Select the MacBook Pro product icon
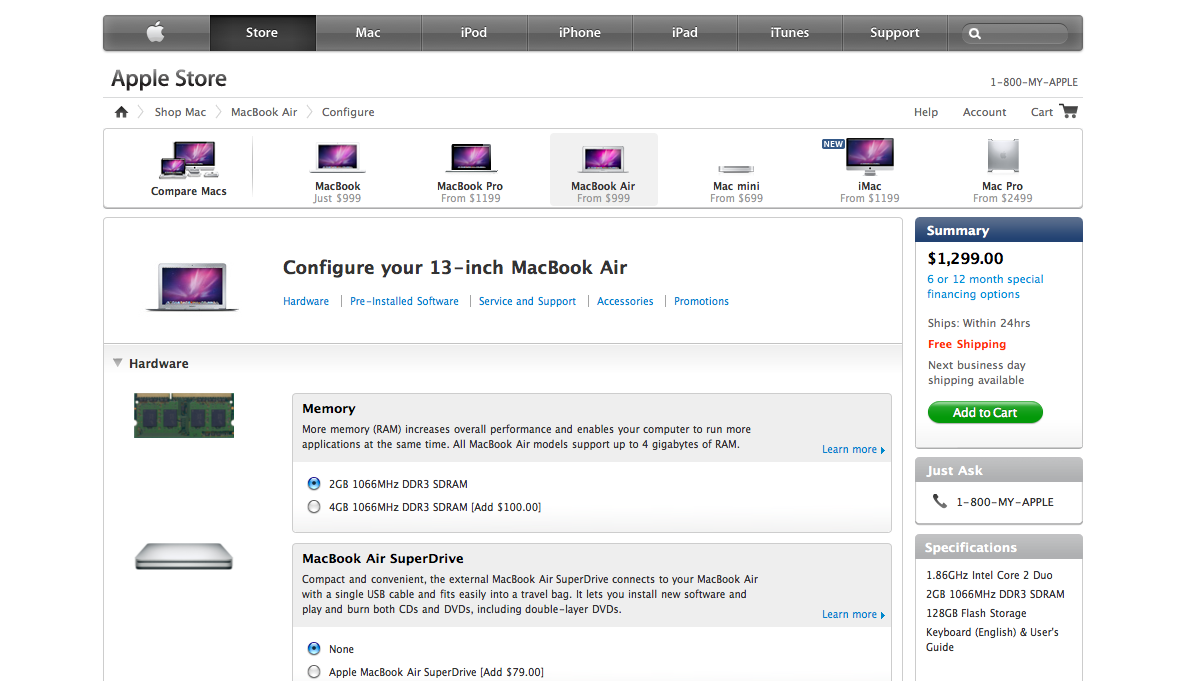The width and height of the screenshot is (1194, 681). [470, 158]
